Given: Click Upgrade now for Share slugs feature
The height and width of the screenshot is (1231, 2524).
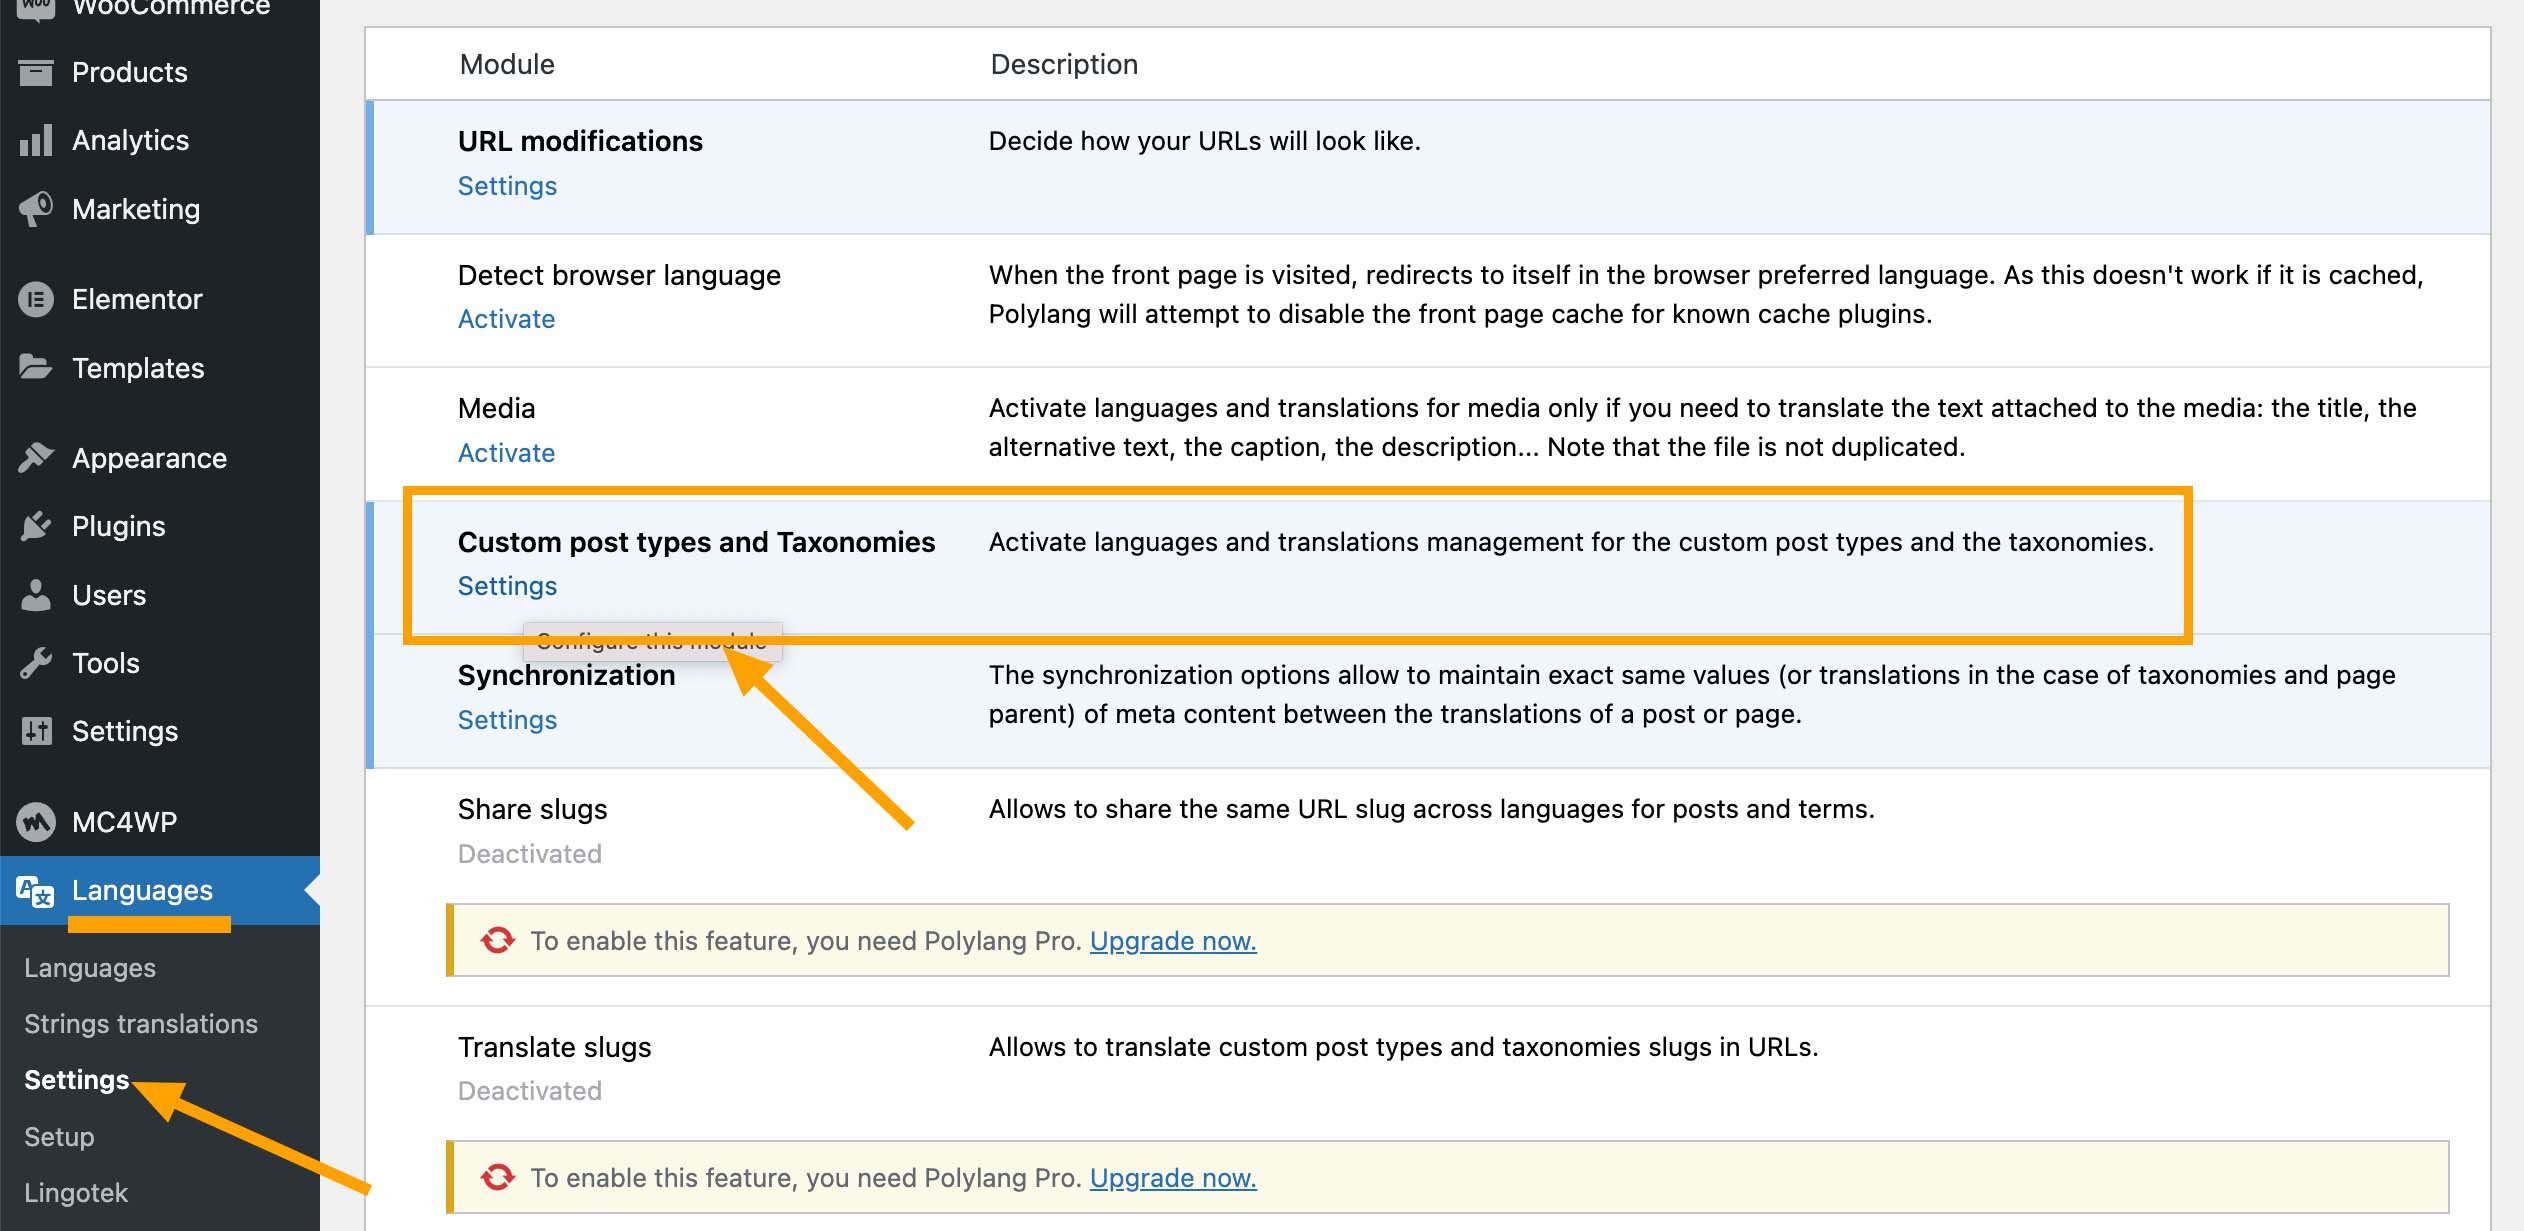Looking at the screenshot, I should coord(1172,940).
